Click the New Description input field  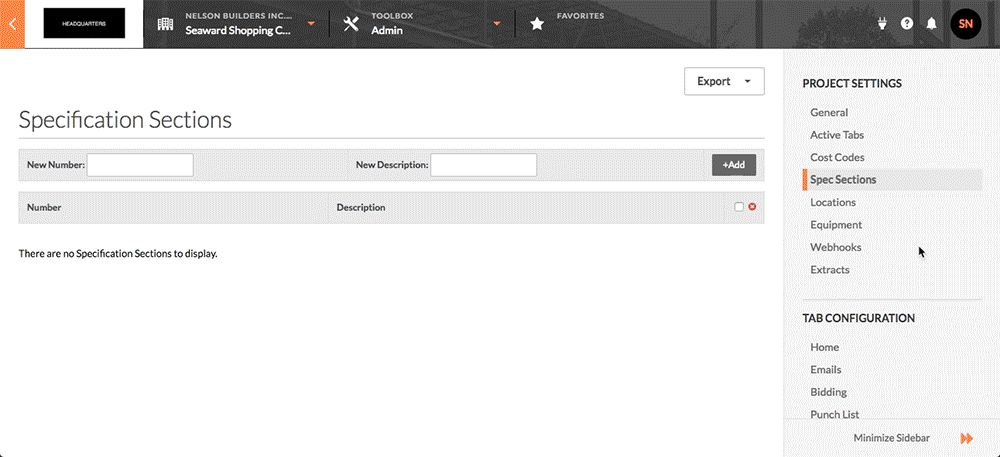(x=483, y=165)
